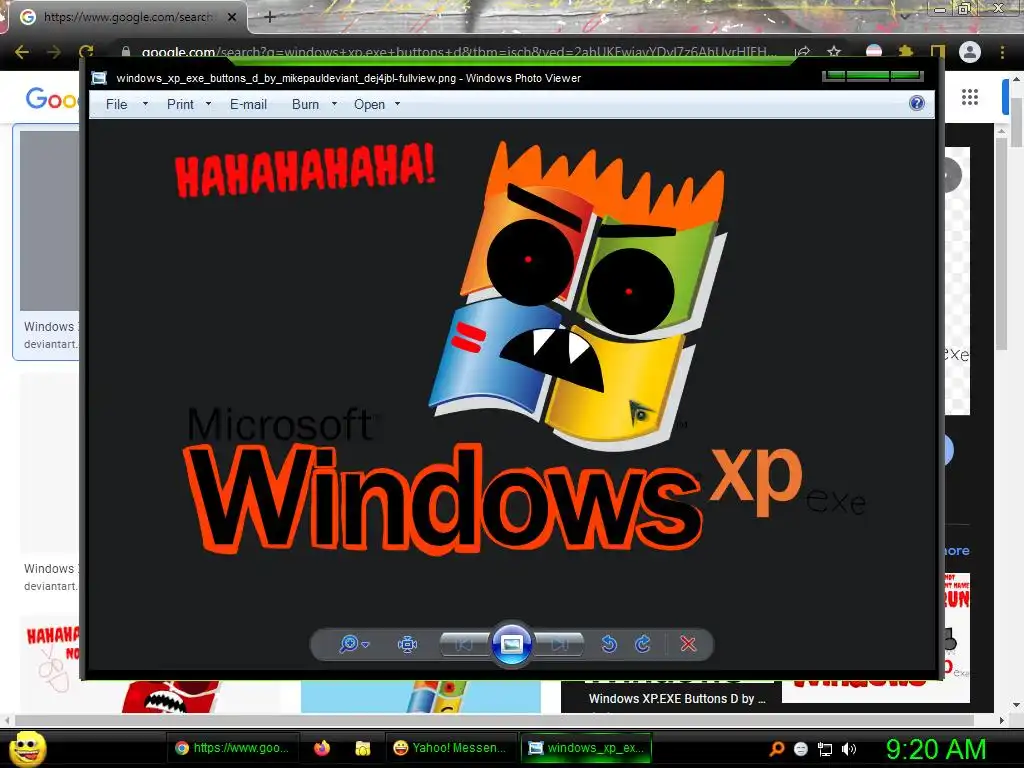Viewport: 1024px width, 768px height.
Task: Open file explorer folder on taskbar
Action: point(362,748)
